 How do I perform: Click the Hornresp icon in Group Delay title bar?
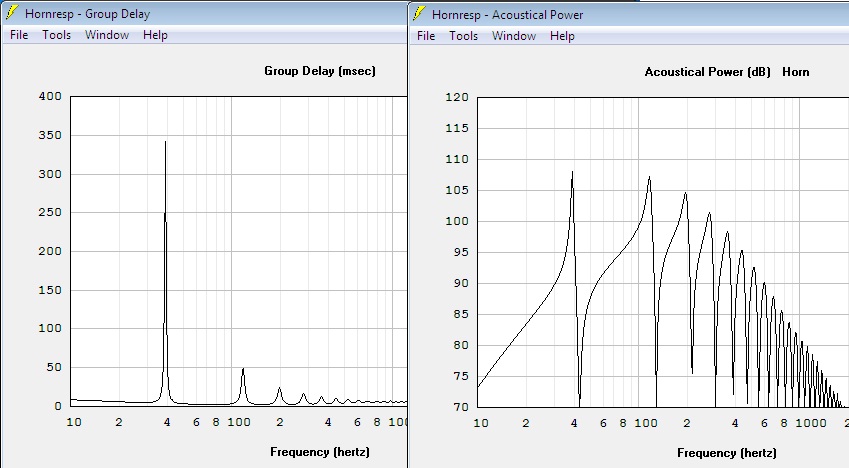12,12
